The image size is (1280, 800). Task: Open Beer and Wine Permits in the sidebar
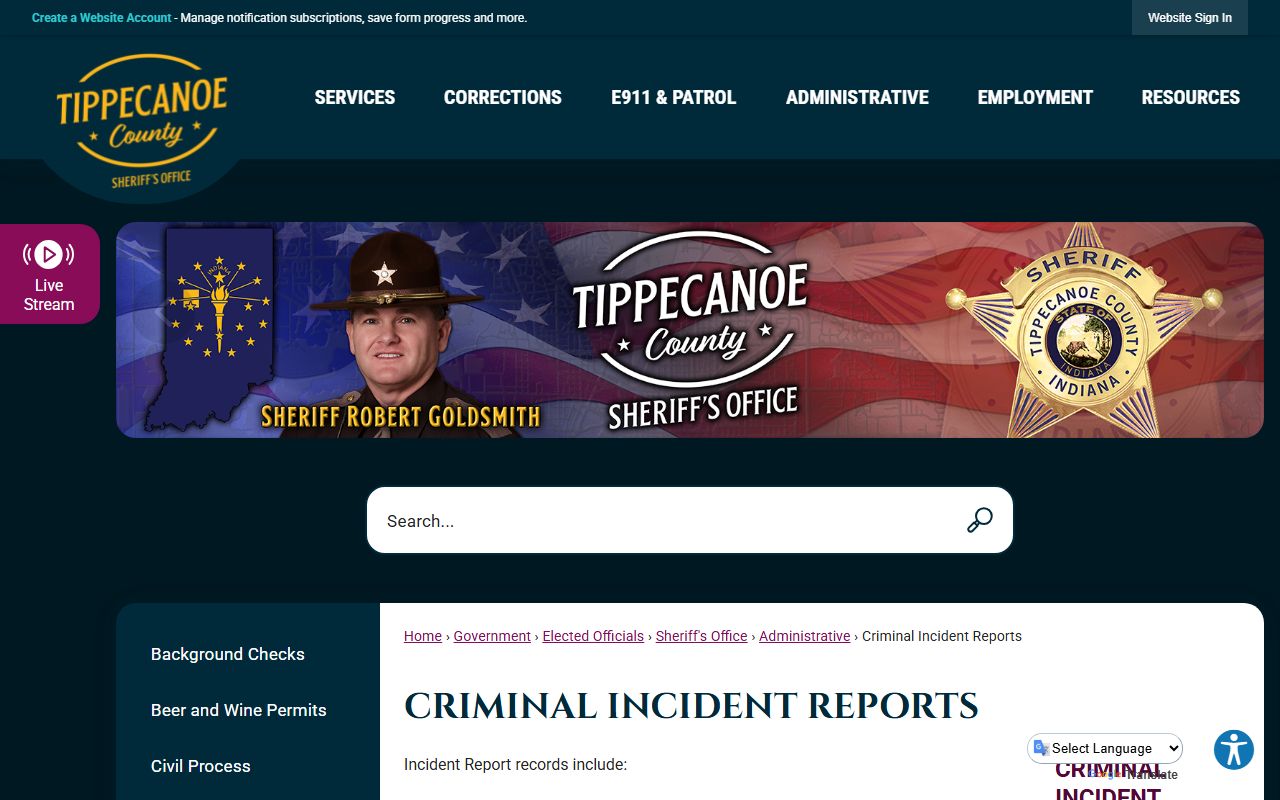click(239, 710)
